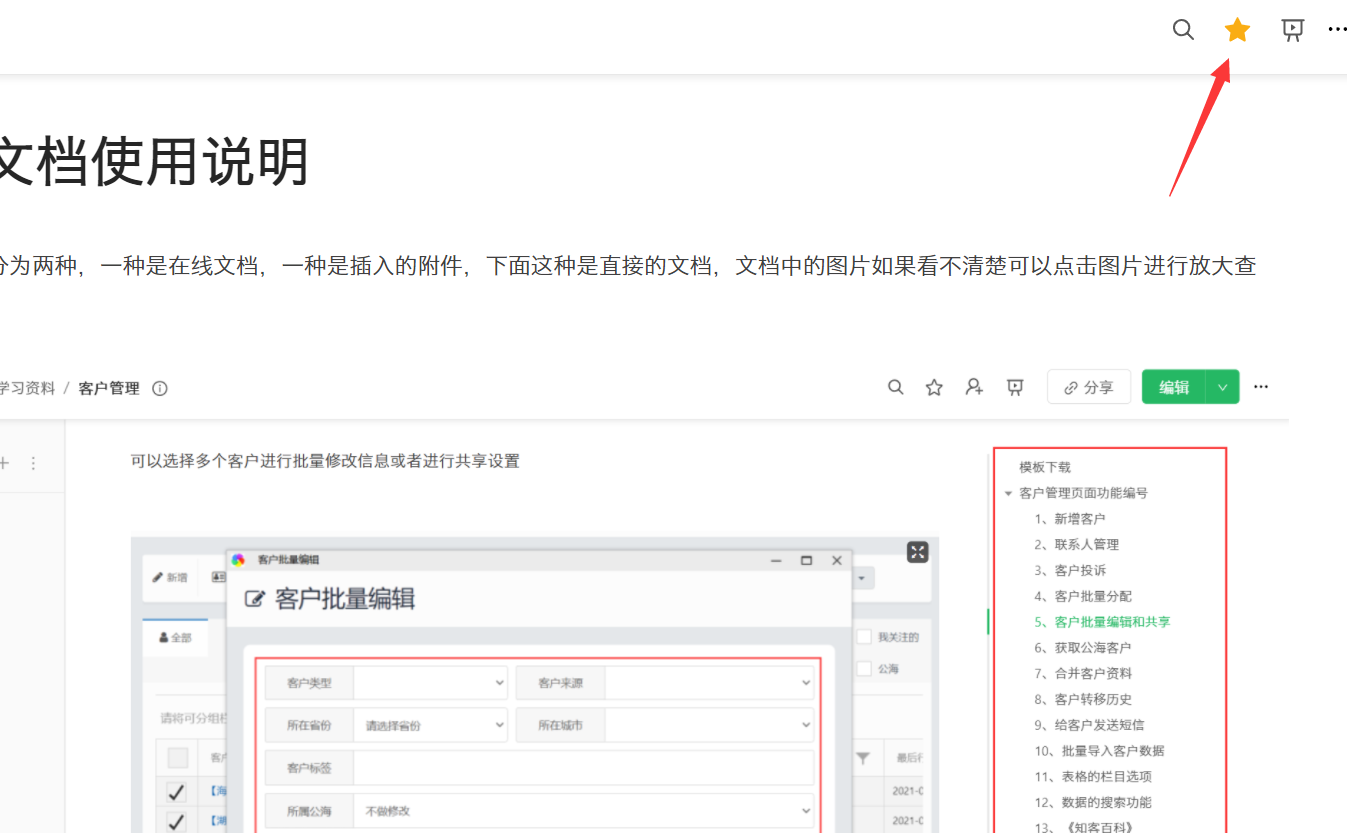Jump to outline item 7、合并客户资料
Viewport: 1347px width, 833px height.
pos(1083,673)
